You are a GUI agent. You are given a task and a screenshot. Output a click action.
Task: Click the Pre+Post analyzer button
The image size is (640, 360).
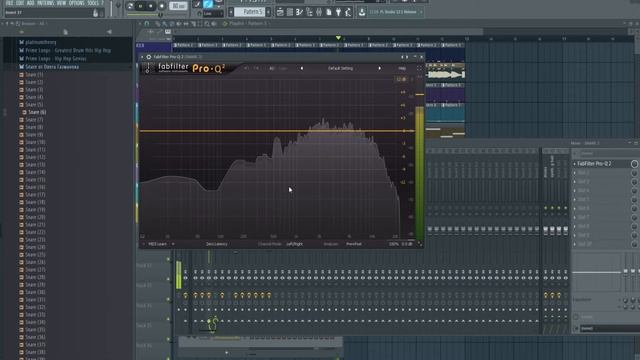point(354,244)
